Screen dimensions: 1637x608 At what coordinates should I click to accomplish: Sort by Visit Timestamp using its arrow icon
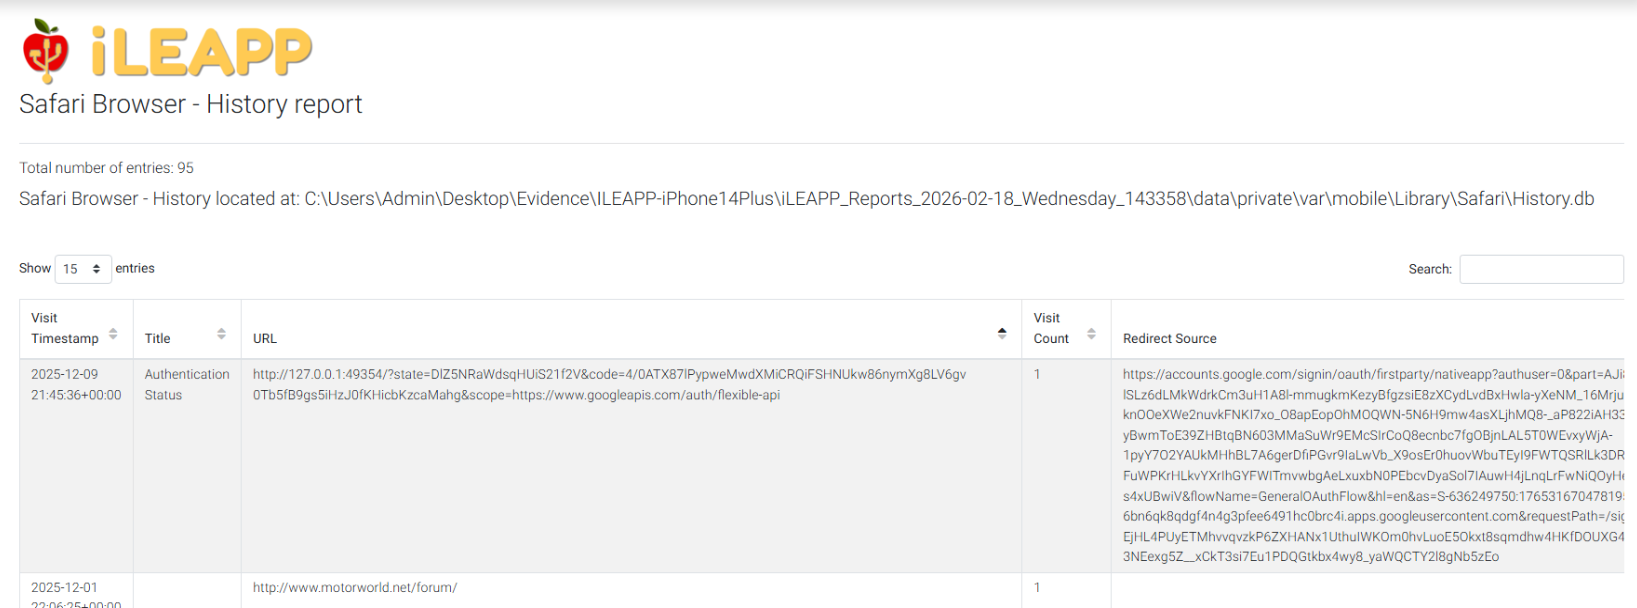click(x=113, y=334)
